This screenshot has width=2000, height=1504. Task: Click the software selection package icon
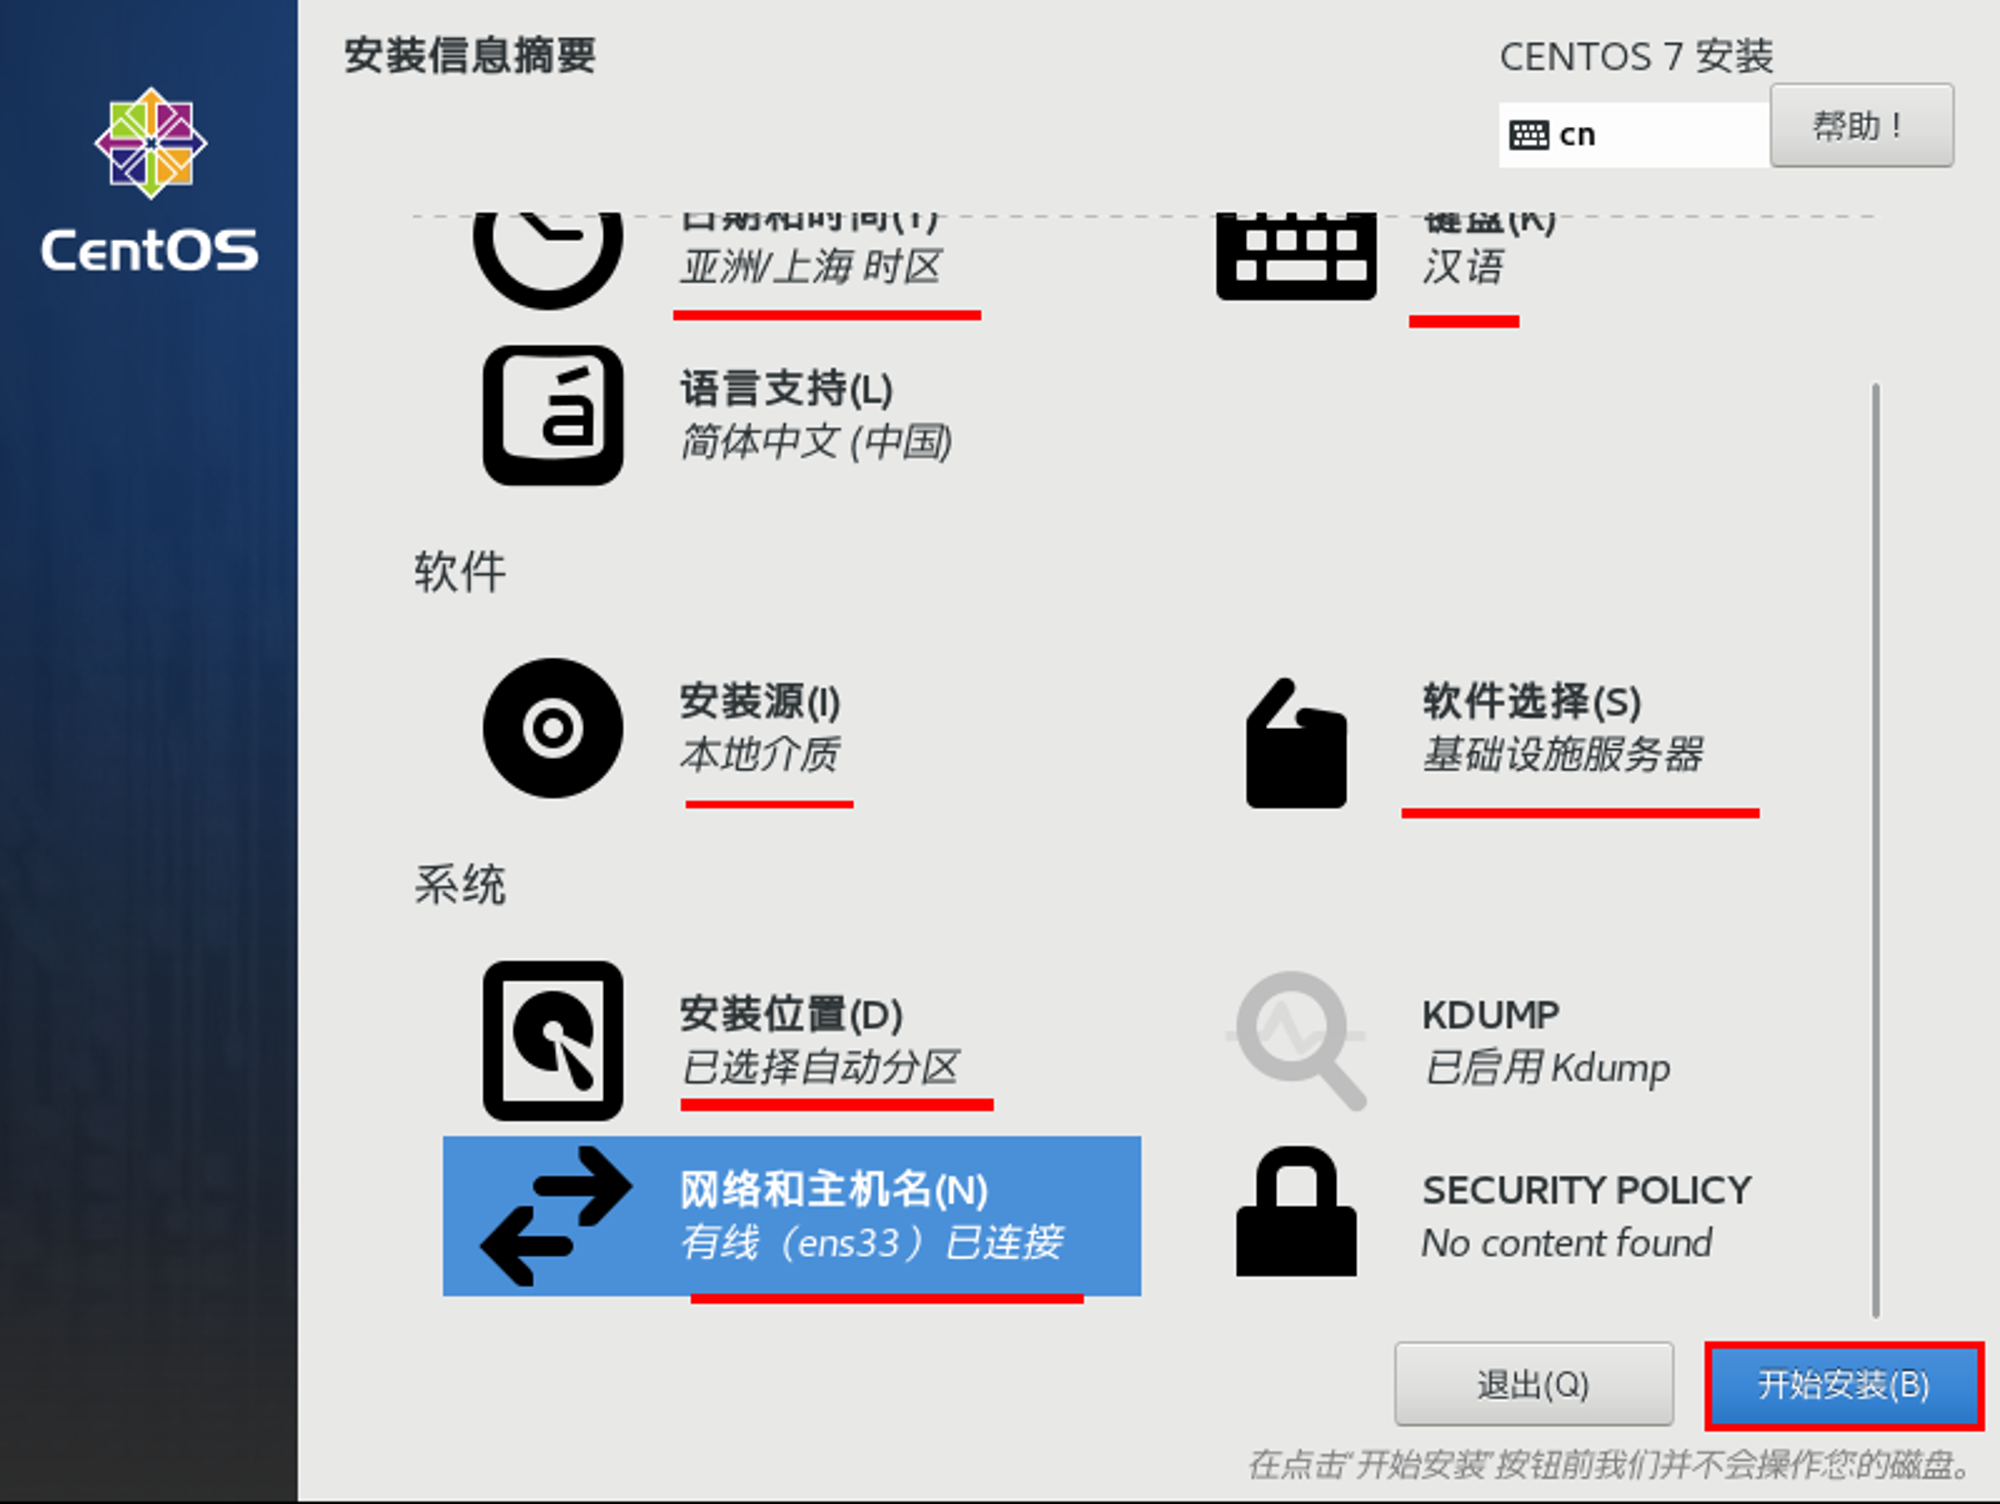(1296, 743)
